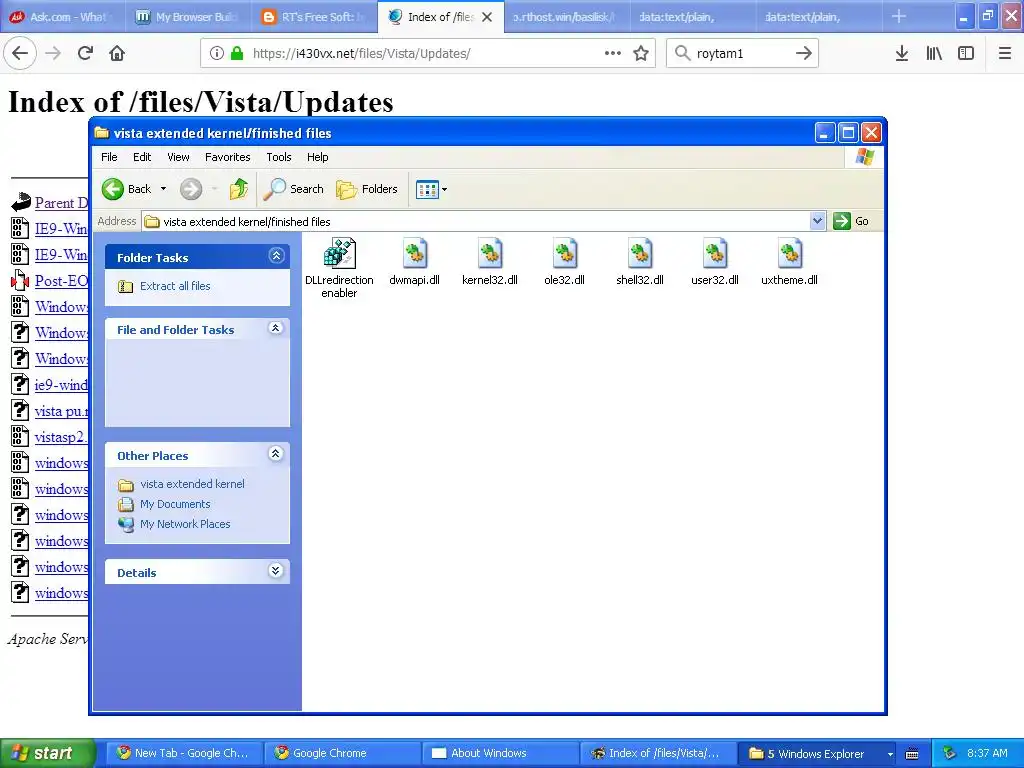Open the Windows Start menu
This screenshot has height=768, width=1024.
tap(47, 754)
